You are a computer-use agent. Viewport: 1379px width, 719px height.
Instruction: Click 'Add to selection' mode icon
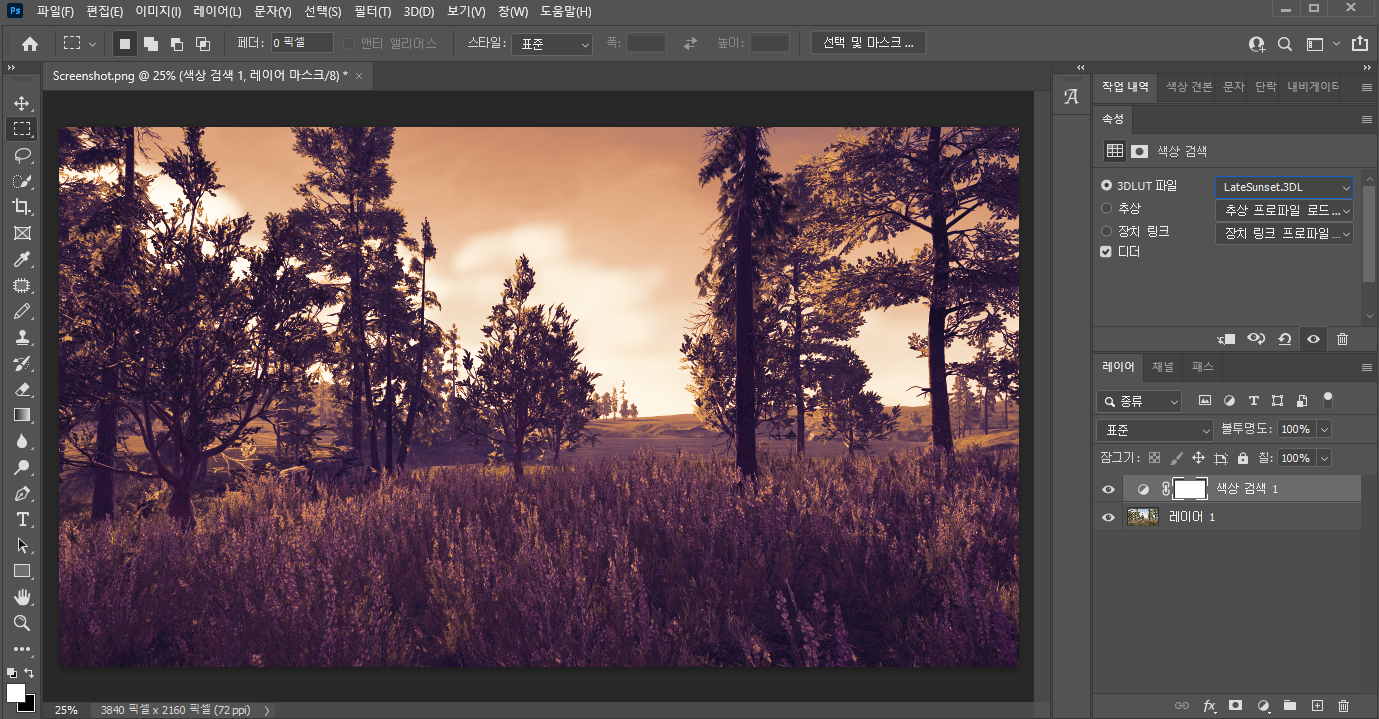[151, 44]
